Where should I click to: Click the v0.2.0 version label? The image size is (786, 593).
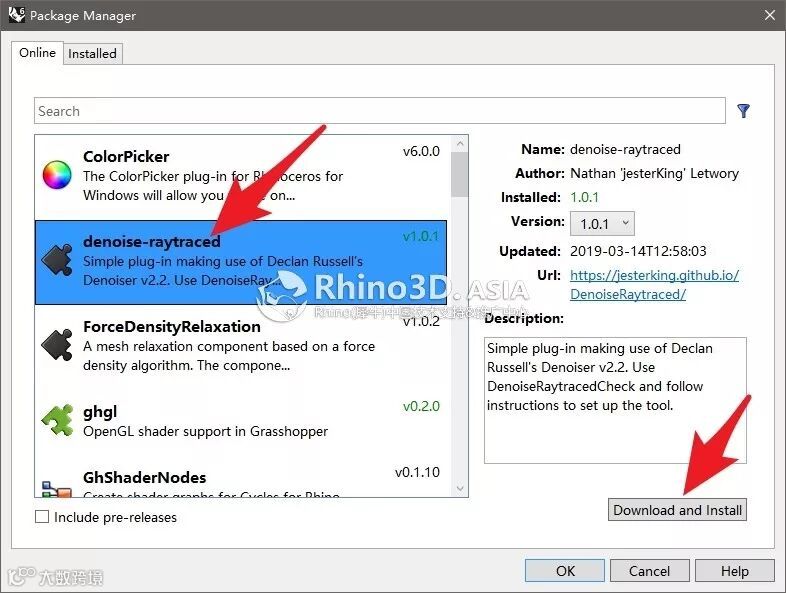coord(421,406)
